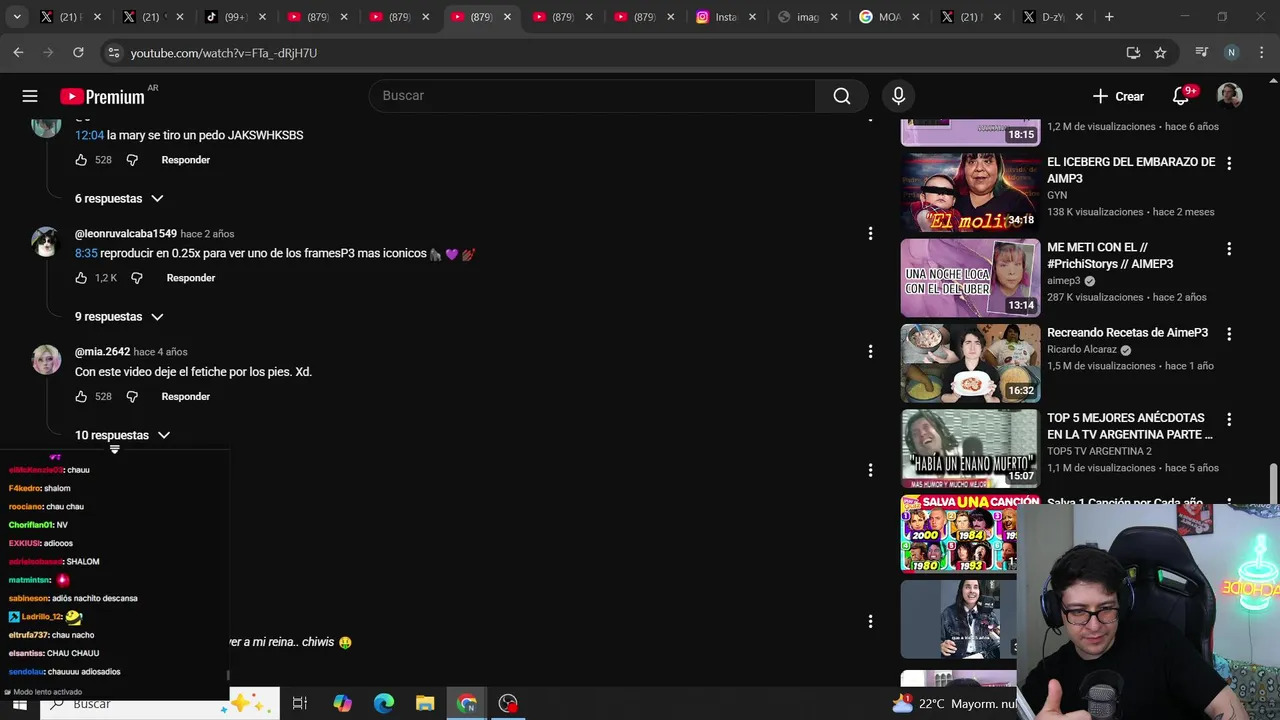Like the comment by @leonruvalcaba1549

point(81,278)
